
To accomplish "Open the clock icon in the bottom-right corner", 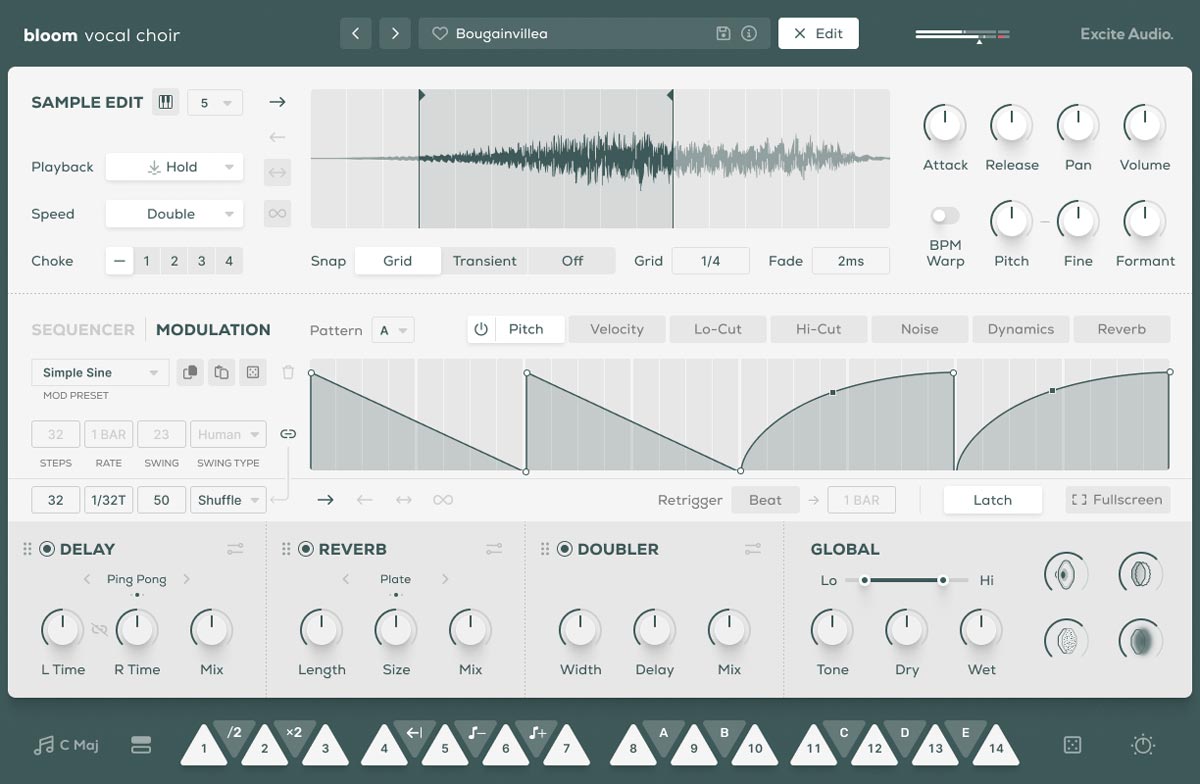I will pyautogui.click(x=1141, y=744).
